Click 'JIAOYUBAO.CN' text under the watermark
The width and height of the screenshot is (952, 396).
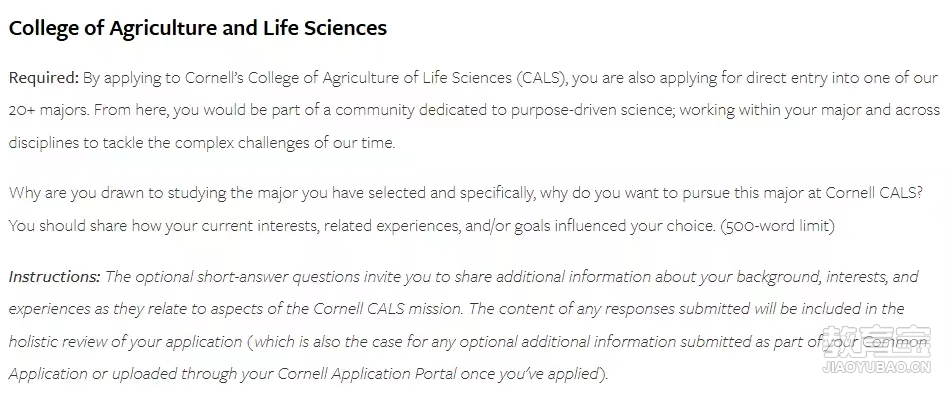pos(876,367)
